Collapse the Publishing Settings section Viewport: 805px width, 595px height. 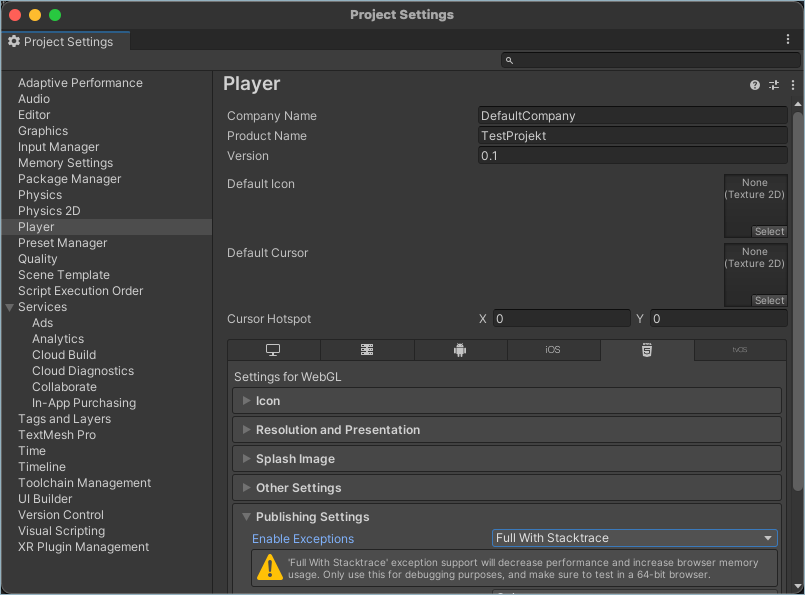pyautogui.click(x=246, y=517)
